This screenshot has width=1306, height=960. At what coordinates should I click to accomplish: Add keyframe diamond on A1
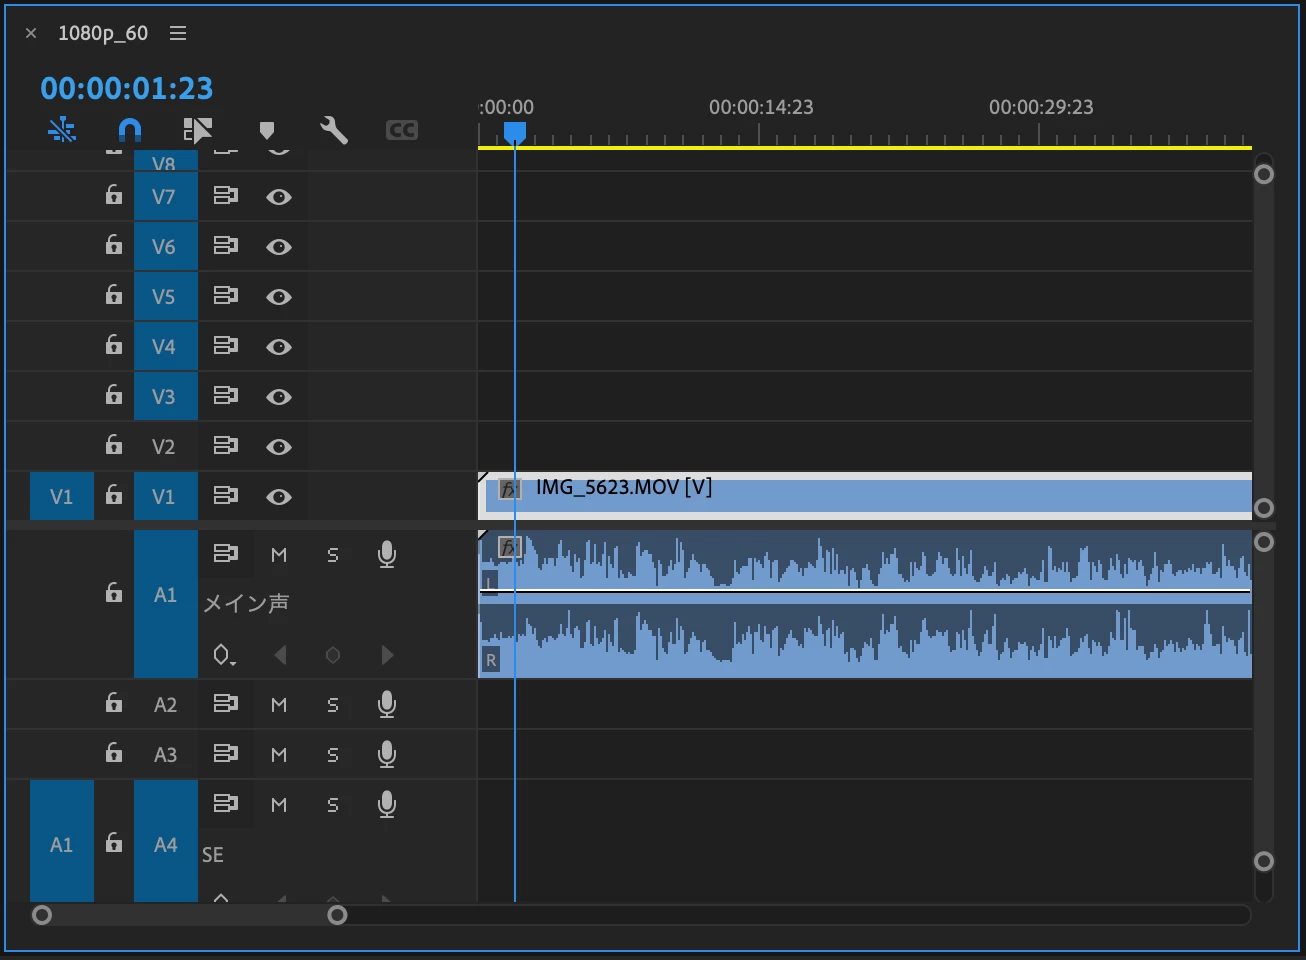333,655
